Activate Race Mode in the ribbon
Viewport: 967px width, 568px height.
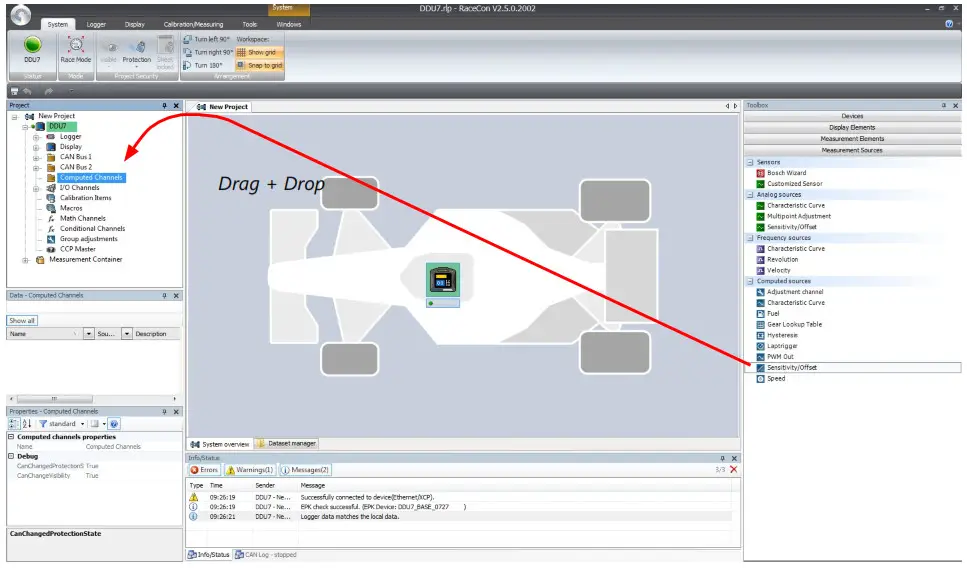point(76,49)
